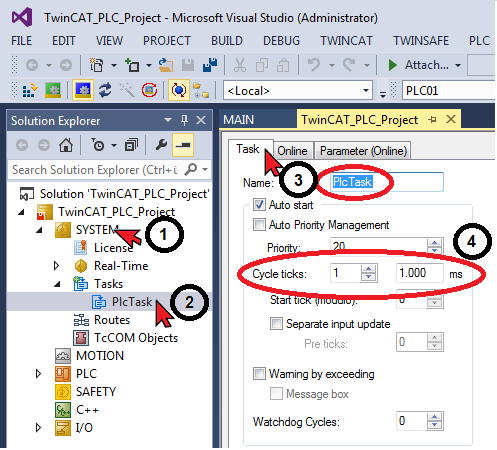Expand the PLC tree node

[x=38, y=374]
